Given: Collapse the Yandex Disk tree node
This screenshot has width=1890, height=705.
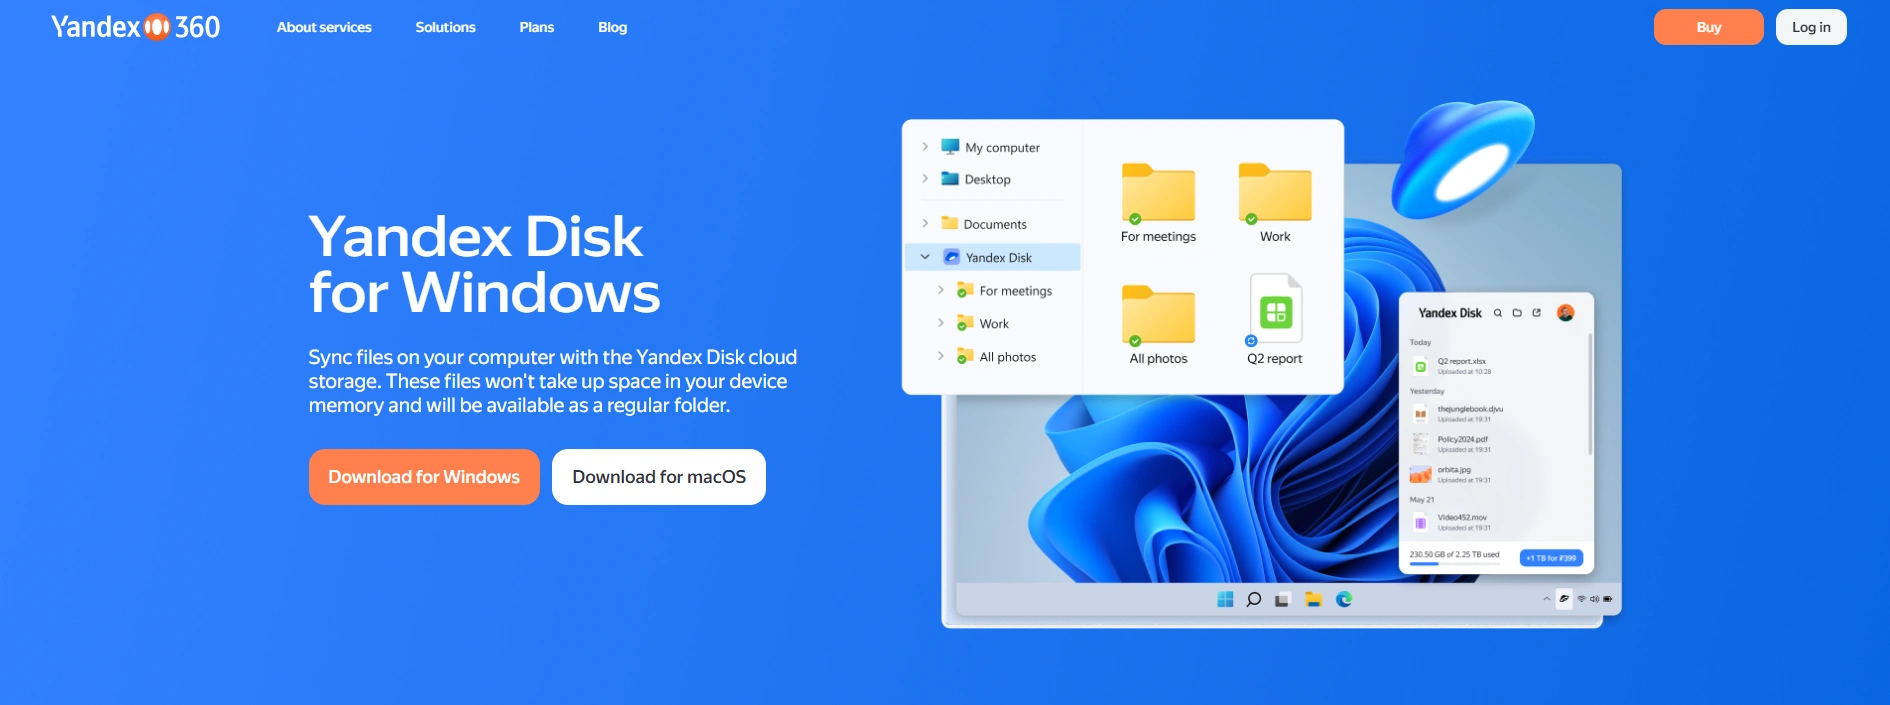Looking at the screenshot, I should (x=925, y=257).
